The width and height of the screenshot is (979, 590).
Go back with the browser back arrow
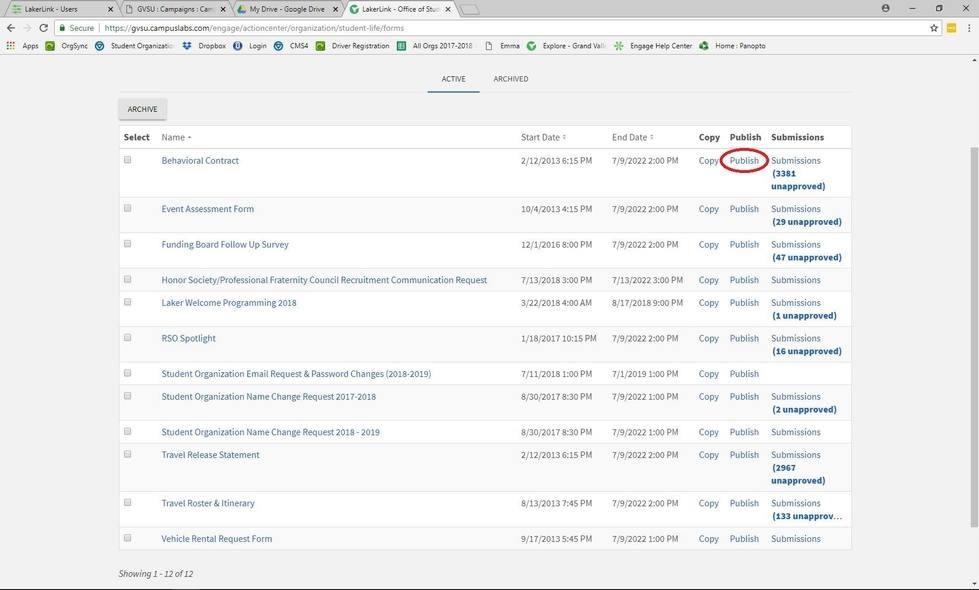coord(11,28)
